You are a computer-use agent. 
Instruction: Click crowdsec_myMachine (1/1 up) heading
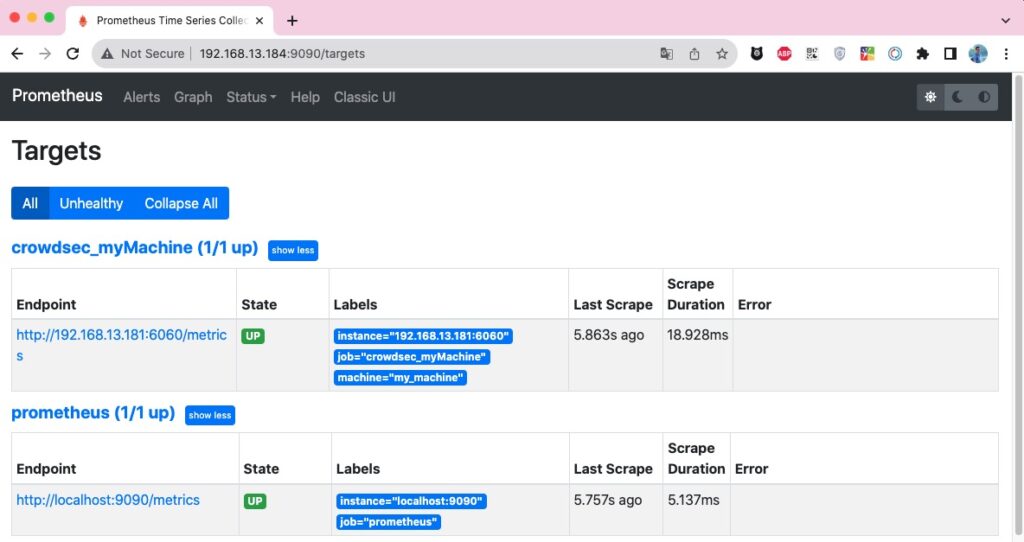point(135,248)
